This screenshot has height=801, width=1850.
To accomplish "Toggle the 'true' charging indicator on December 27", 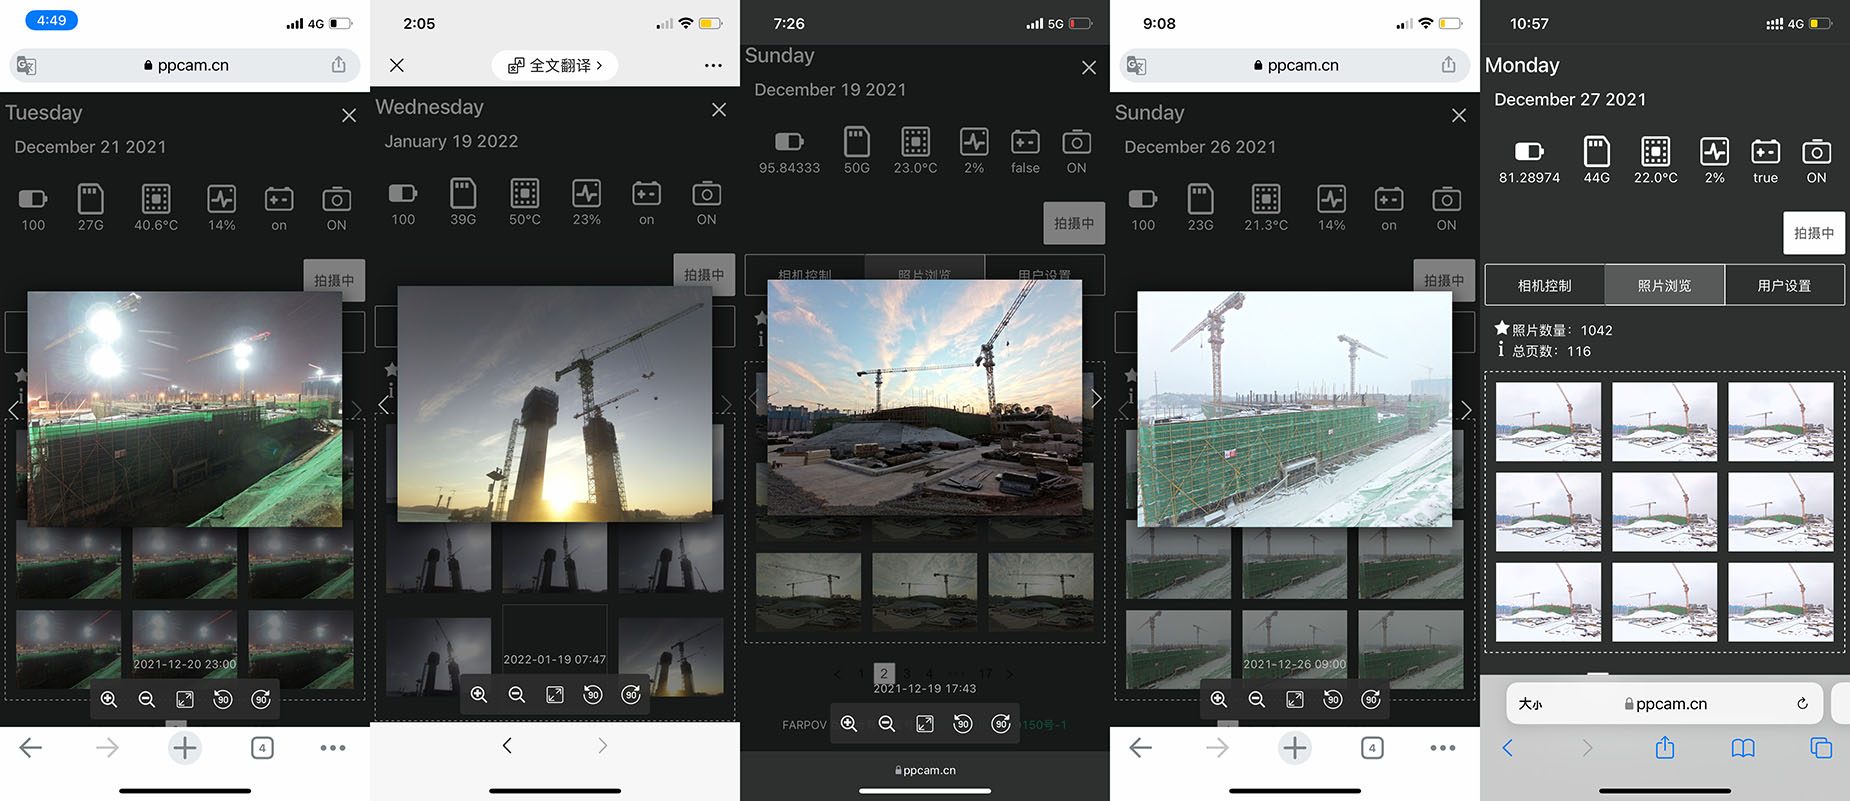I will click(1765, 153).
